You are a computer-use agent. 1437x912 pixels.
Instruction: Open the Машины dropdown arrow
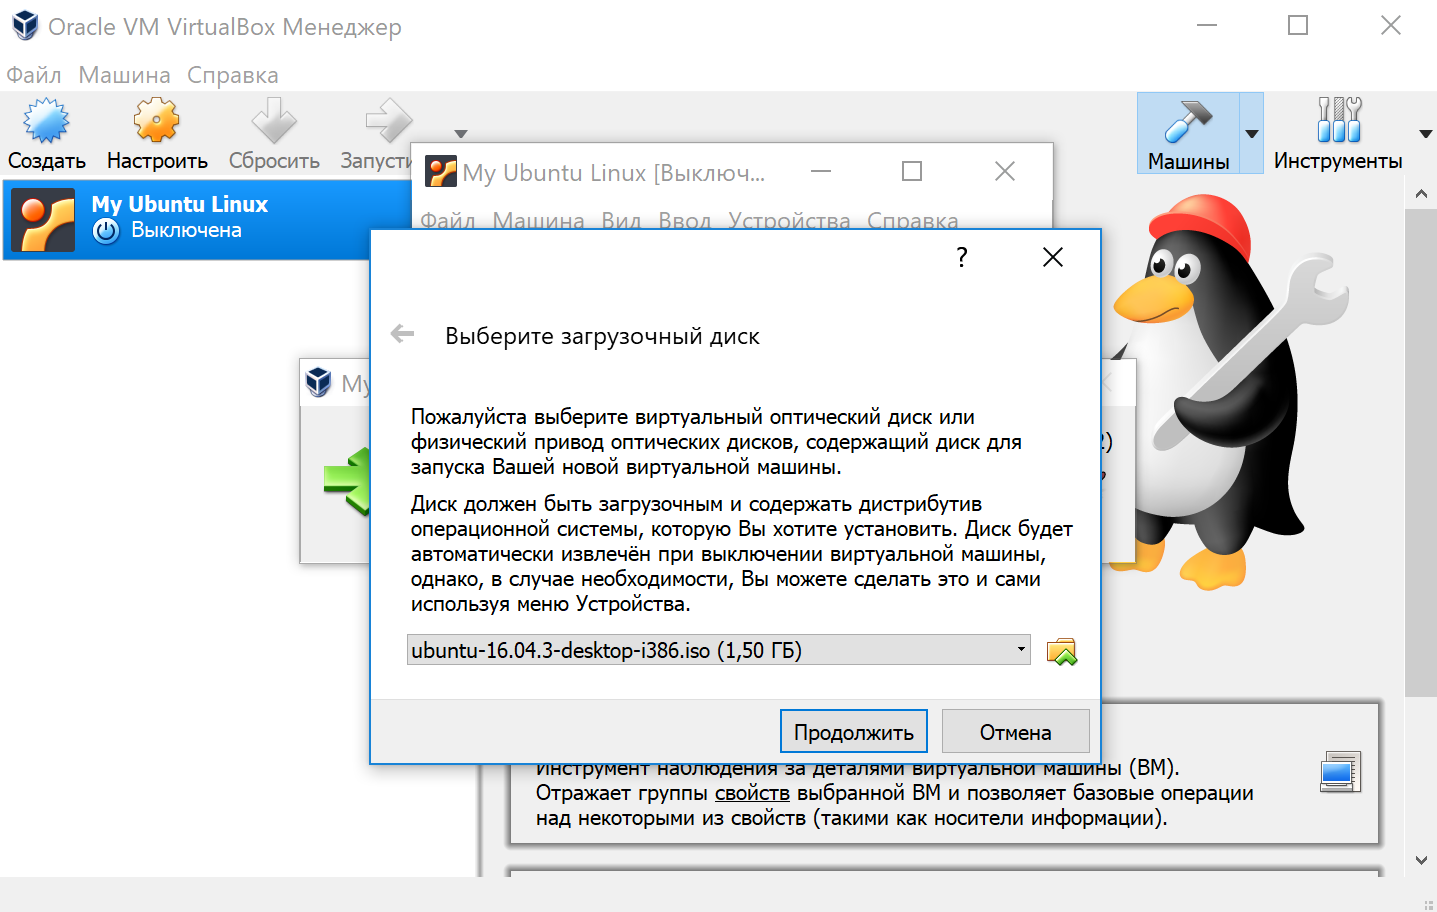point(1251,132)
